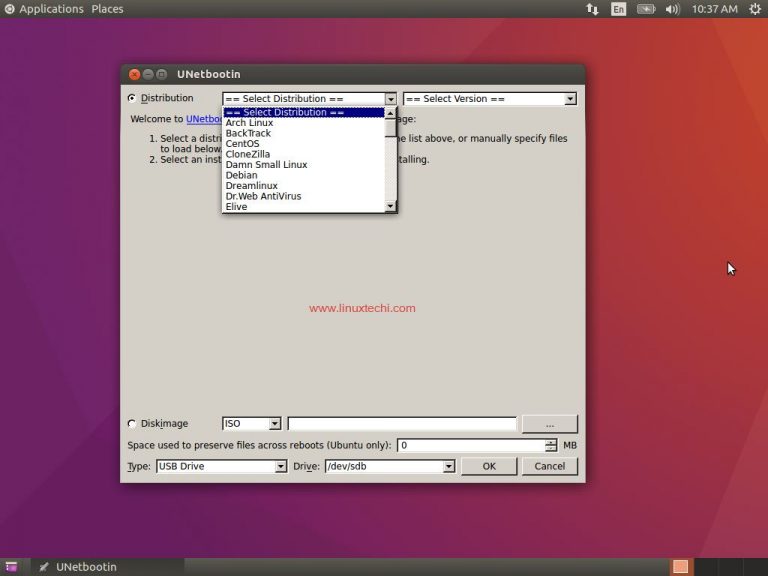Click the disk image path input field
This screenshot has height=576, width=768.
tap(402, 424)
